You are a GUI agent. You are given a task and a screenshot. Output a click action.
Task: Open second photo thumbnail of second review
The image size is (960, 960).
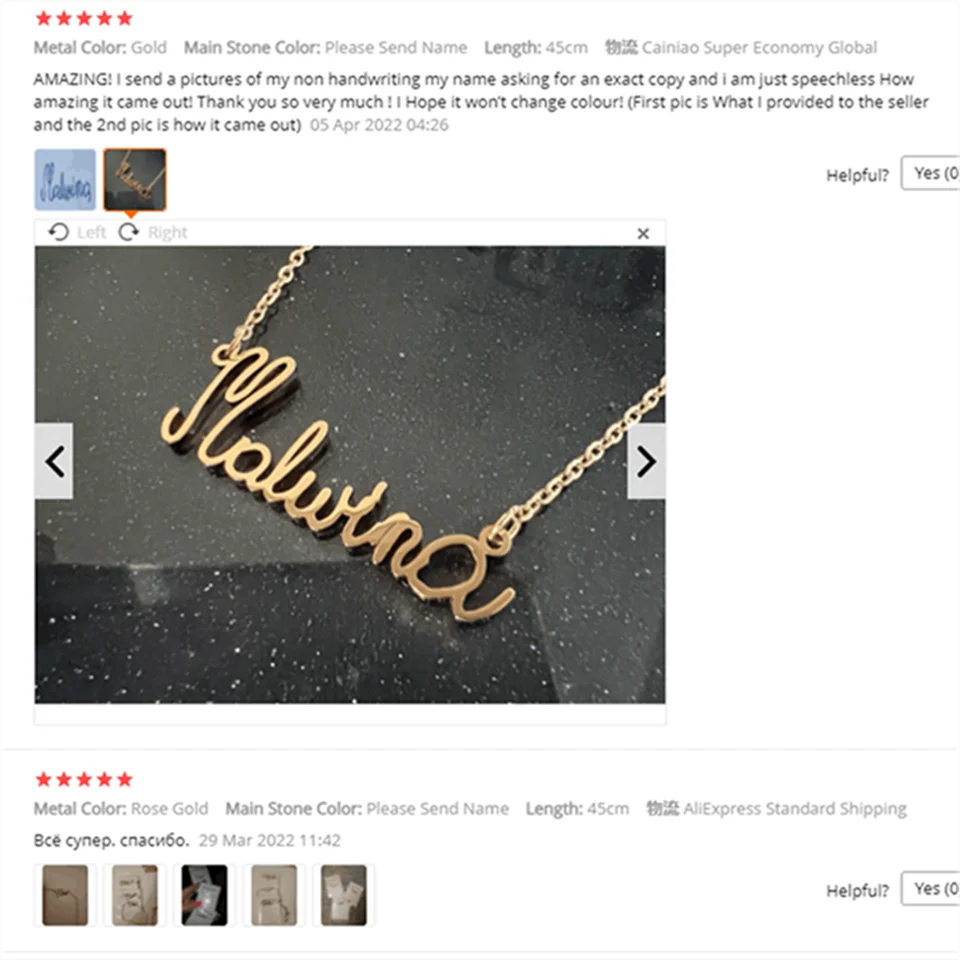pyautogui.click(x=135, y=894)
